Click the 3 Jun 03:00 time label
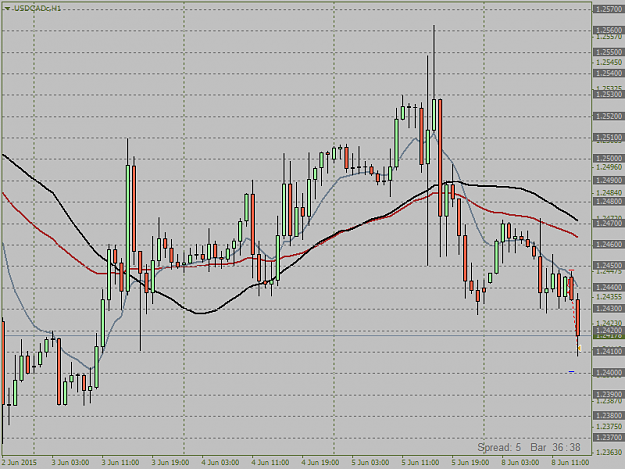Screen dimensions: 625x469 pyautogui.click(x=70, y=462)
